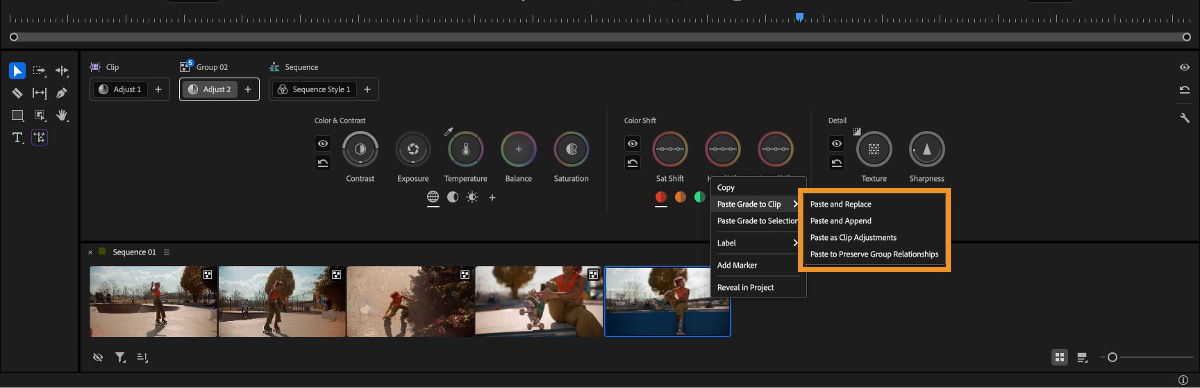Image resolution: width=1200 pixels, height=388 pixels.
Task: Select the first skater clip thumbnail
Action: (x=153, y=301)
